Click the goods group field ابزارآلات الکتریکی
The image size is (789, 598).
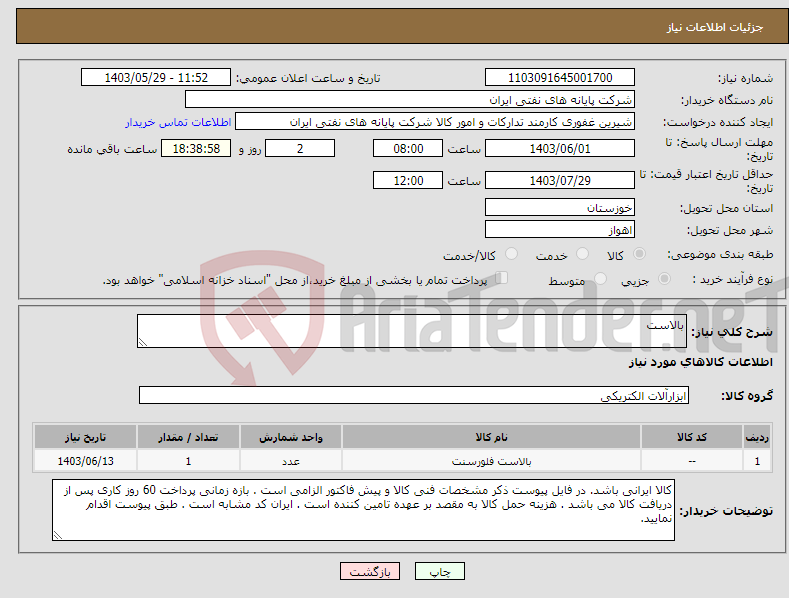pos(414,396)
